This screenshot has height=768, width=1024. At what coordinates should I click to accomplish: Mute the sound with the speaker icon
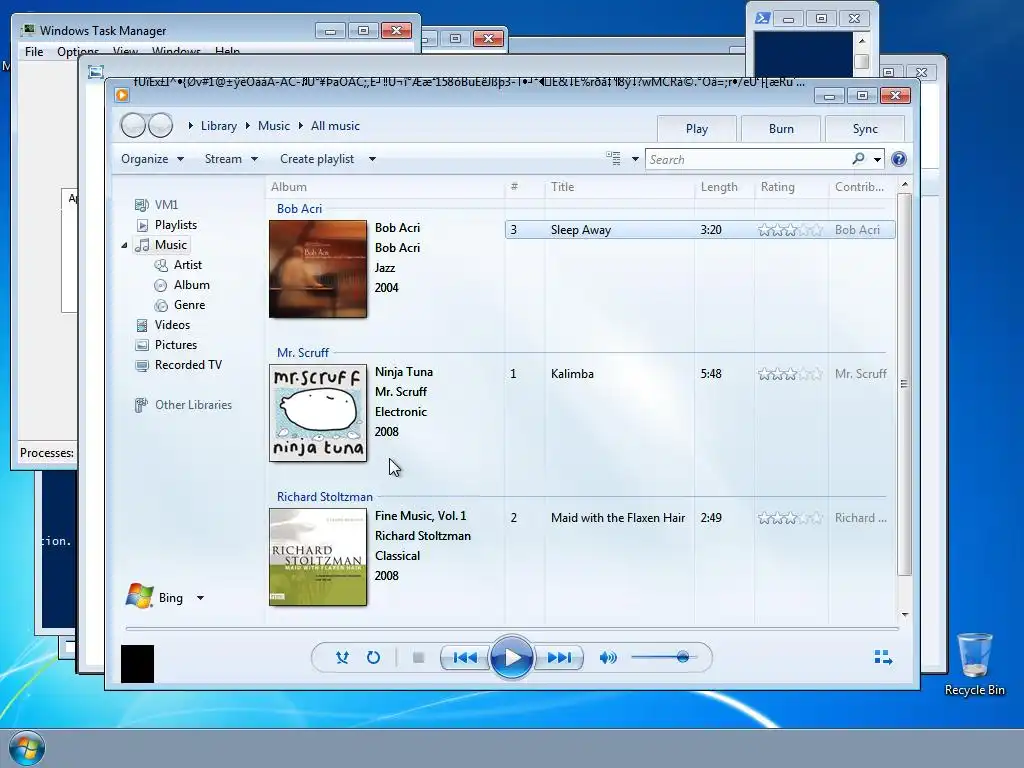click(x=608, y=658)
